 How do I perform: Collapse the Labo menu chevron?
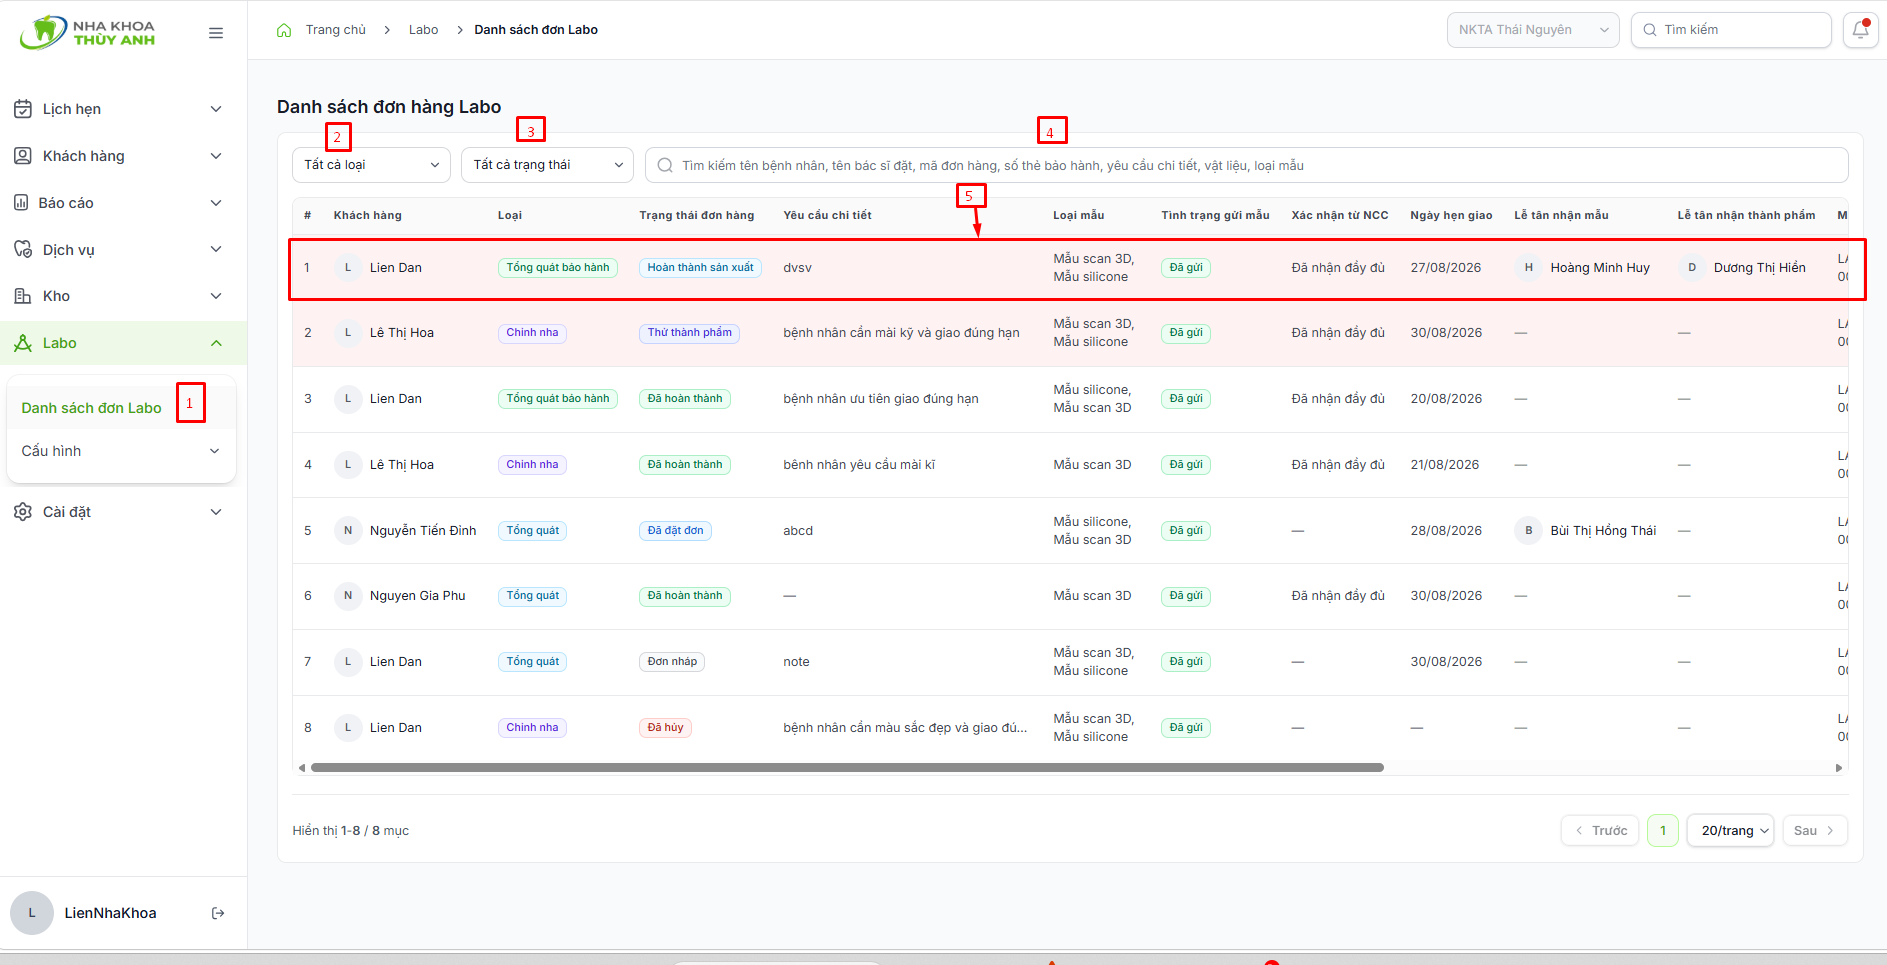tap(216, 343)
